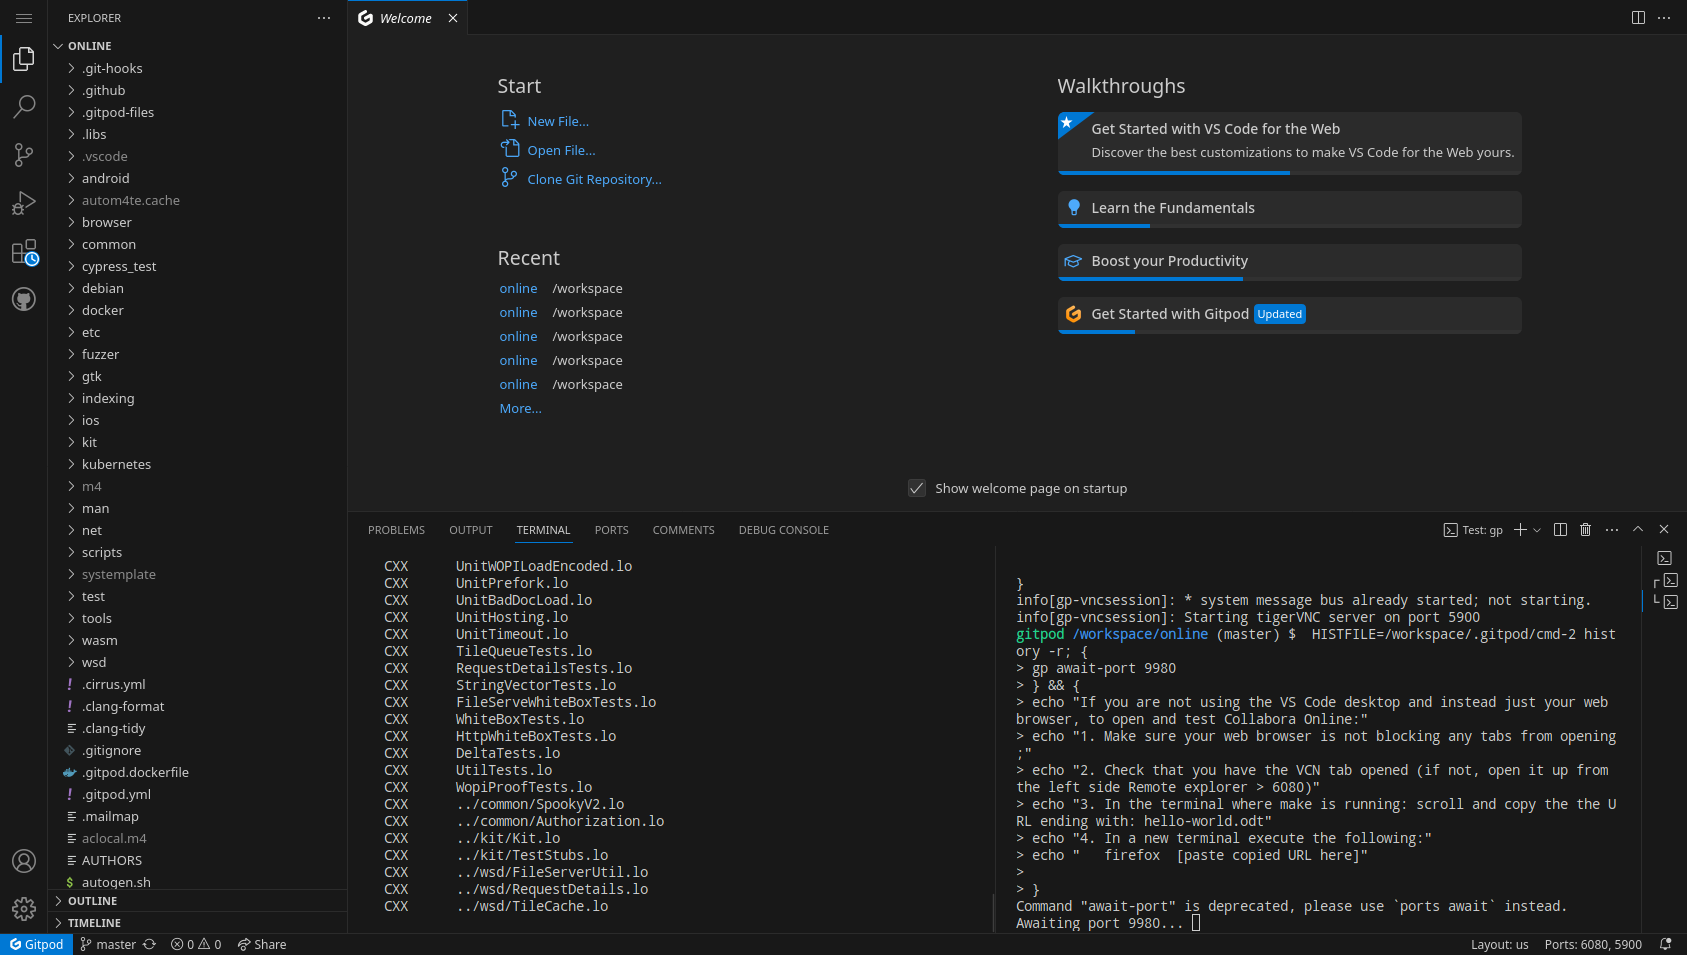Switch to the DEBUG CONSOLE tab
Screen dimensions: 1687x955
(x=784, y=530)
